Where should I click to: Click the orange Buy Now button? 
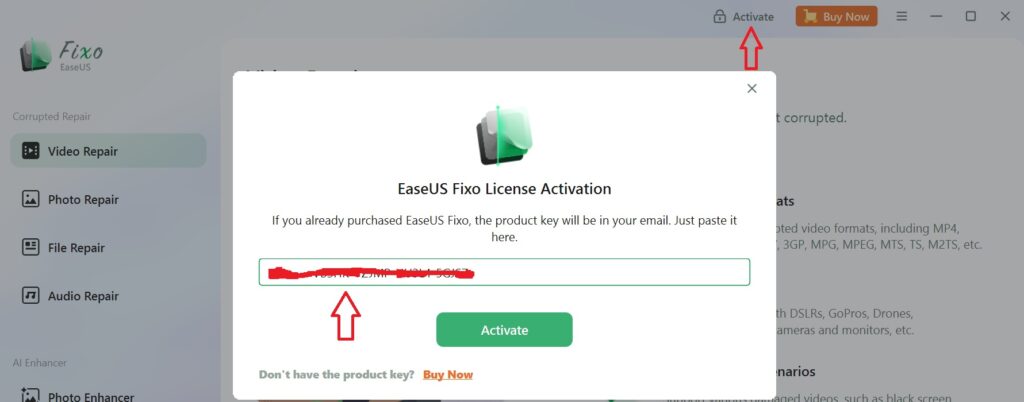[836, 17]
